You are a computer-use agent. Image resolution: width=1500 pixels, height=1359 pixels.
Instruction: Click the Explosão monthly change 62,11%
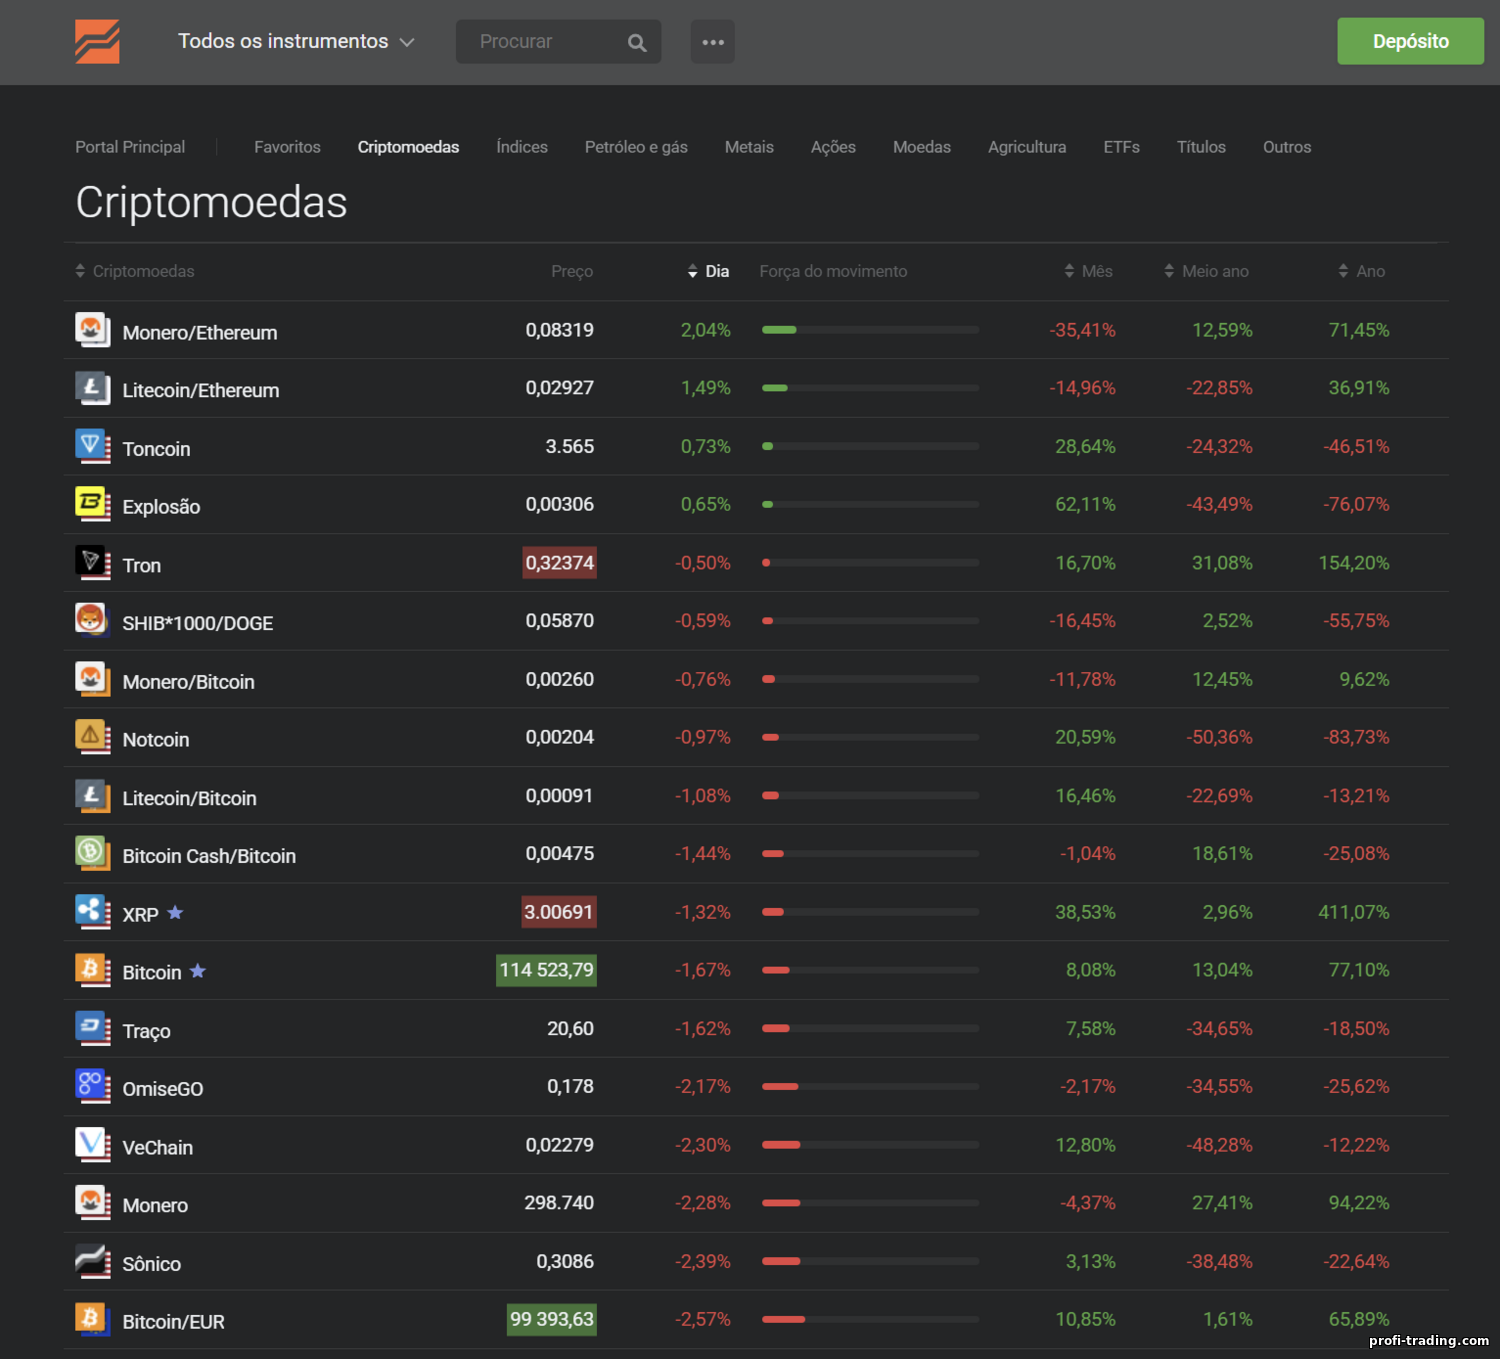click(x=1085, y=505)
